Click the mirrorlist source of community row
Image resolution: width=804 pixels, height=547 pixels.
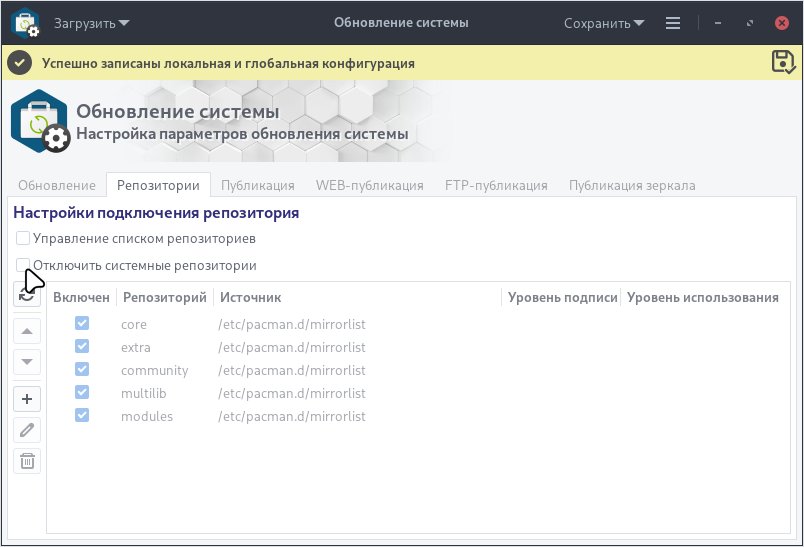pos(292,371)
